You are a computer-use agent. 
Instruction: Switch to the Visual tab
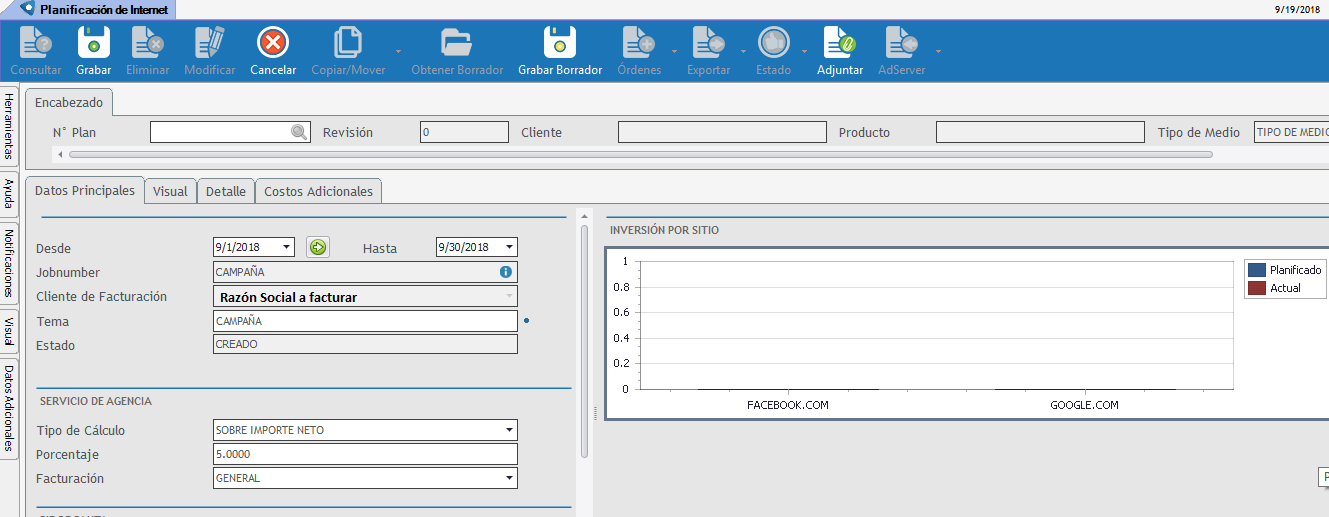coord(170,191)
